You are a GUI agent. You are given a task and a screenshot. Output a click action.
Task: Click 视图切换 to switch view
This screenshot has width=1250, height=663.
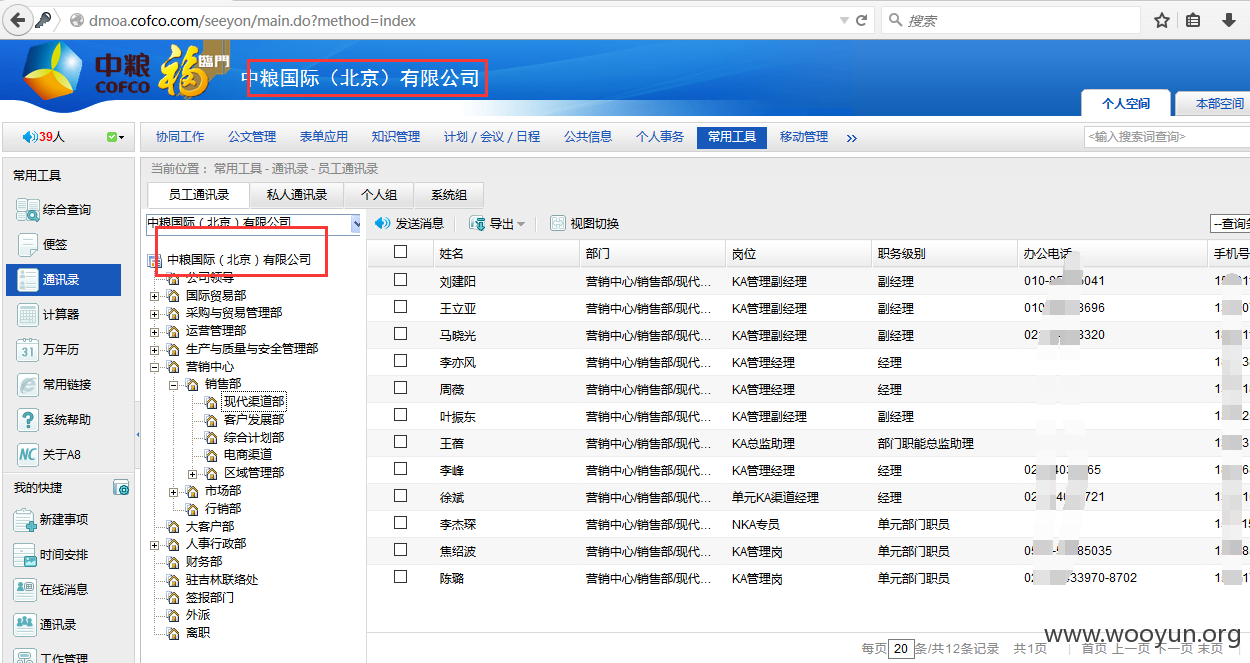584,224
